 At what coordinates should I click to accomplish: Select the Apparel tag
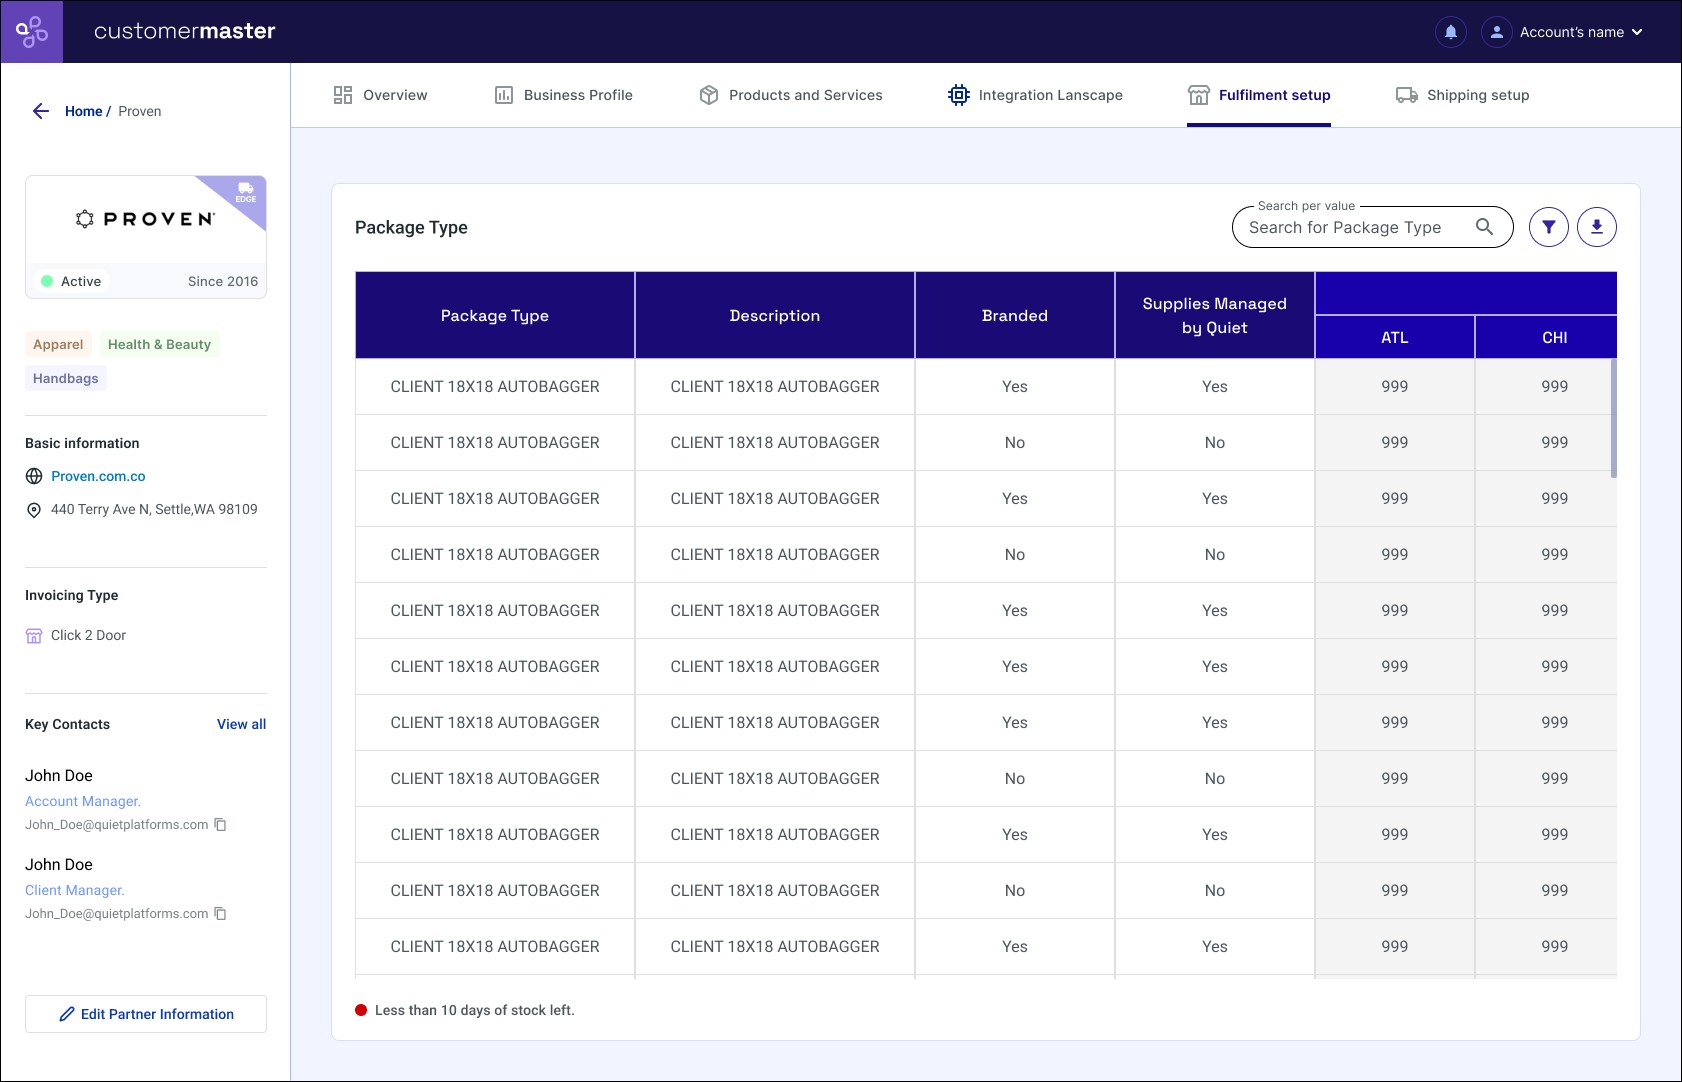58,344
